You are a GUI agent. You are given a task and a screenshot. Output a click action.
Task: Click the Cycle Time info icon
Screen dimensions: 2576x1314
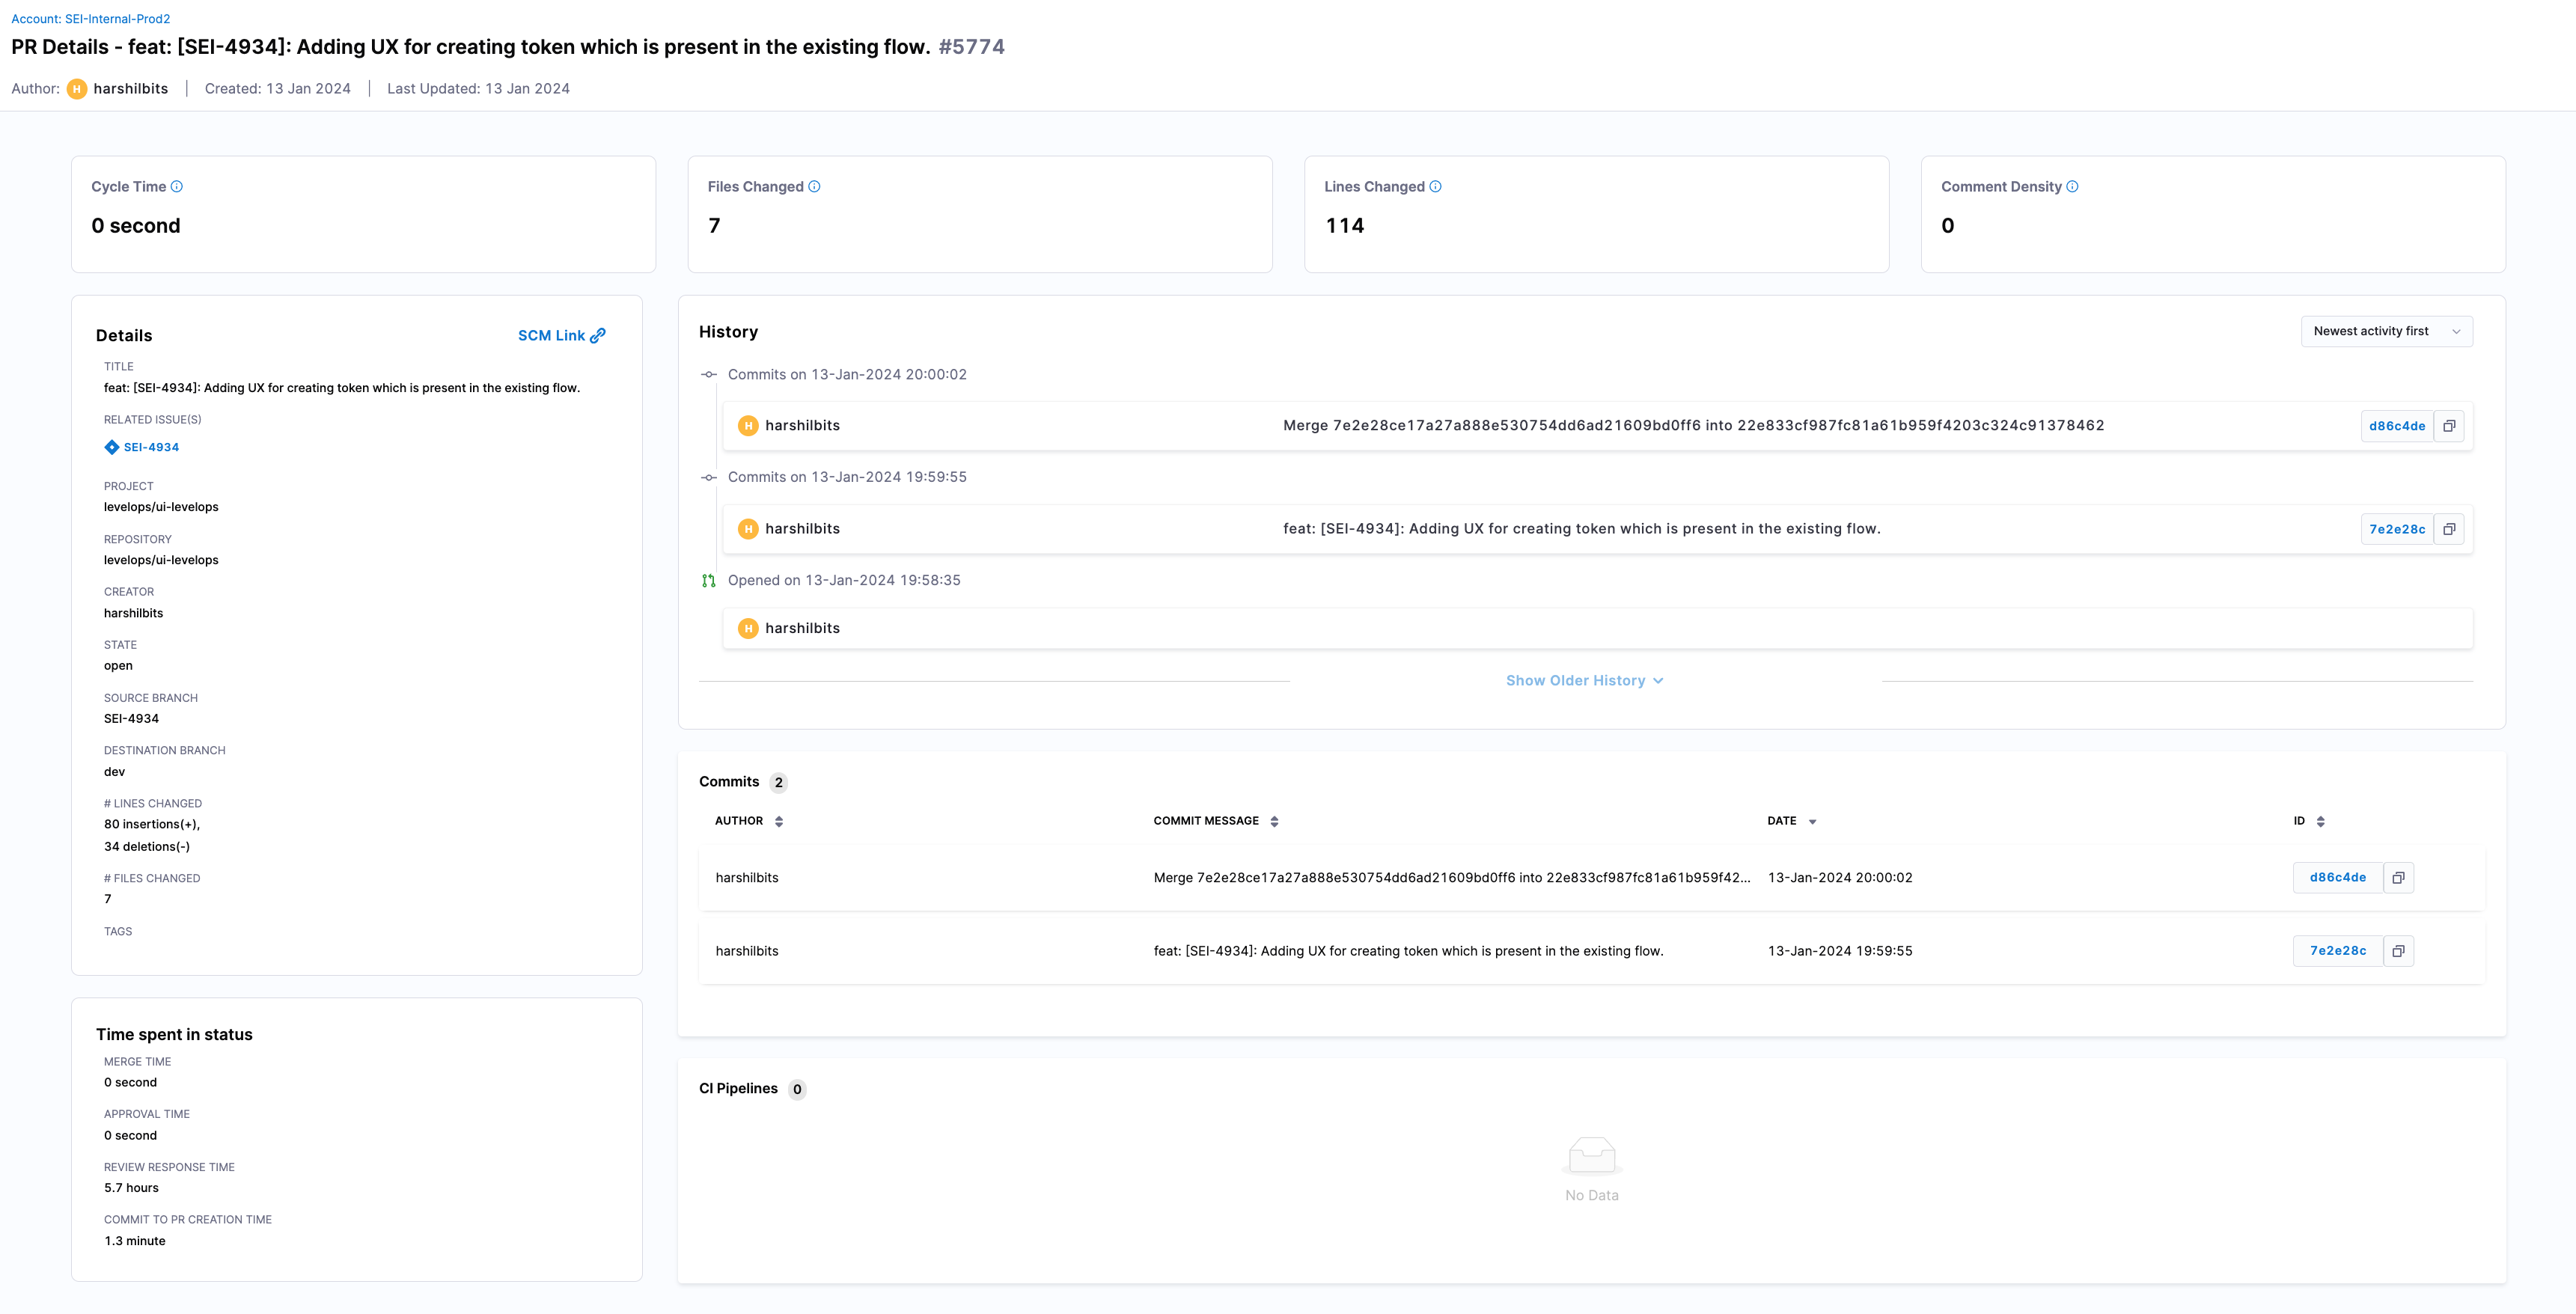[x=177, y=187]
